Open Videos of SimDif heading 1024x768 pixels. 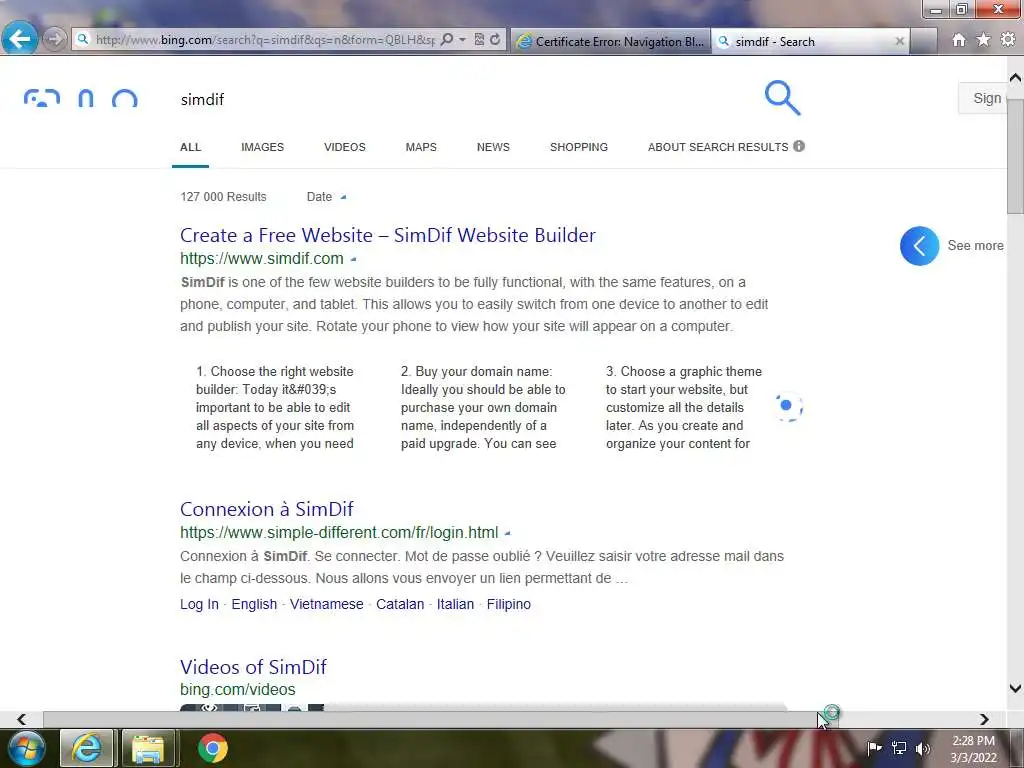[253, 667]
